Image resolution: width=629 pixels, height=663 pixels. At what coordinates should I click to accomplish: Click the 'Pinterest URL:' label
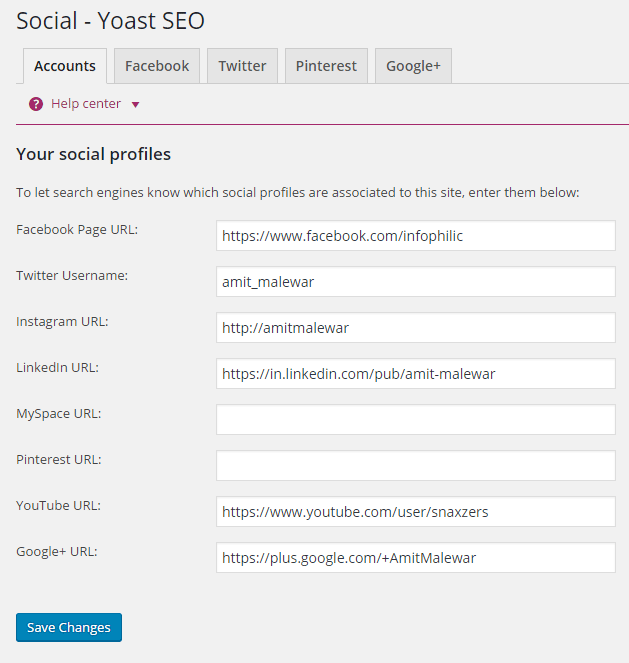pyautogui.click(x=59, y=460)
